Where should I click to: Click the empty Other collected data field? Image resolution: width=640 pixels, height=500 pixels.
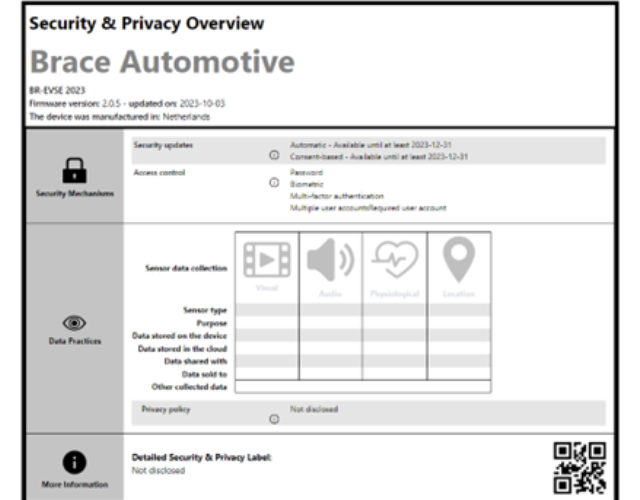363,387
